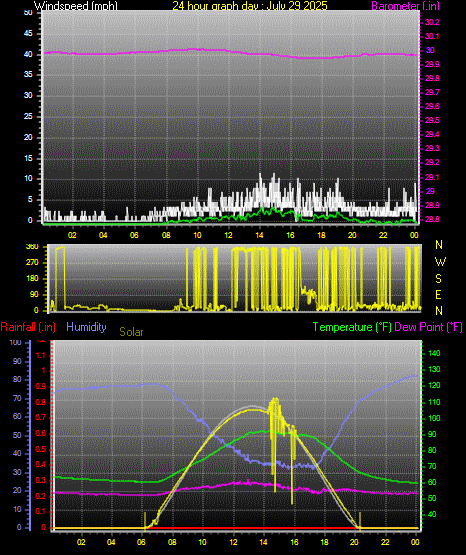Click the Dew Point (°F) legend label
The width and height of the screenshot is (466, 555).
[x=428, y=327]
